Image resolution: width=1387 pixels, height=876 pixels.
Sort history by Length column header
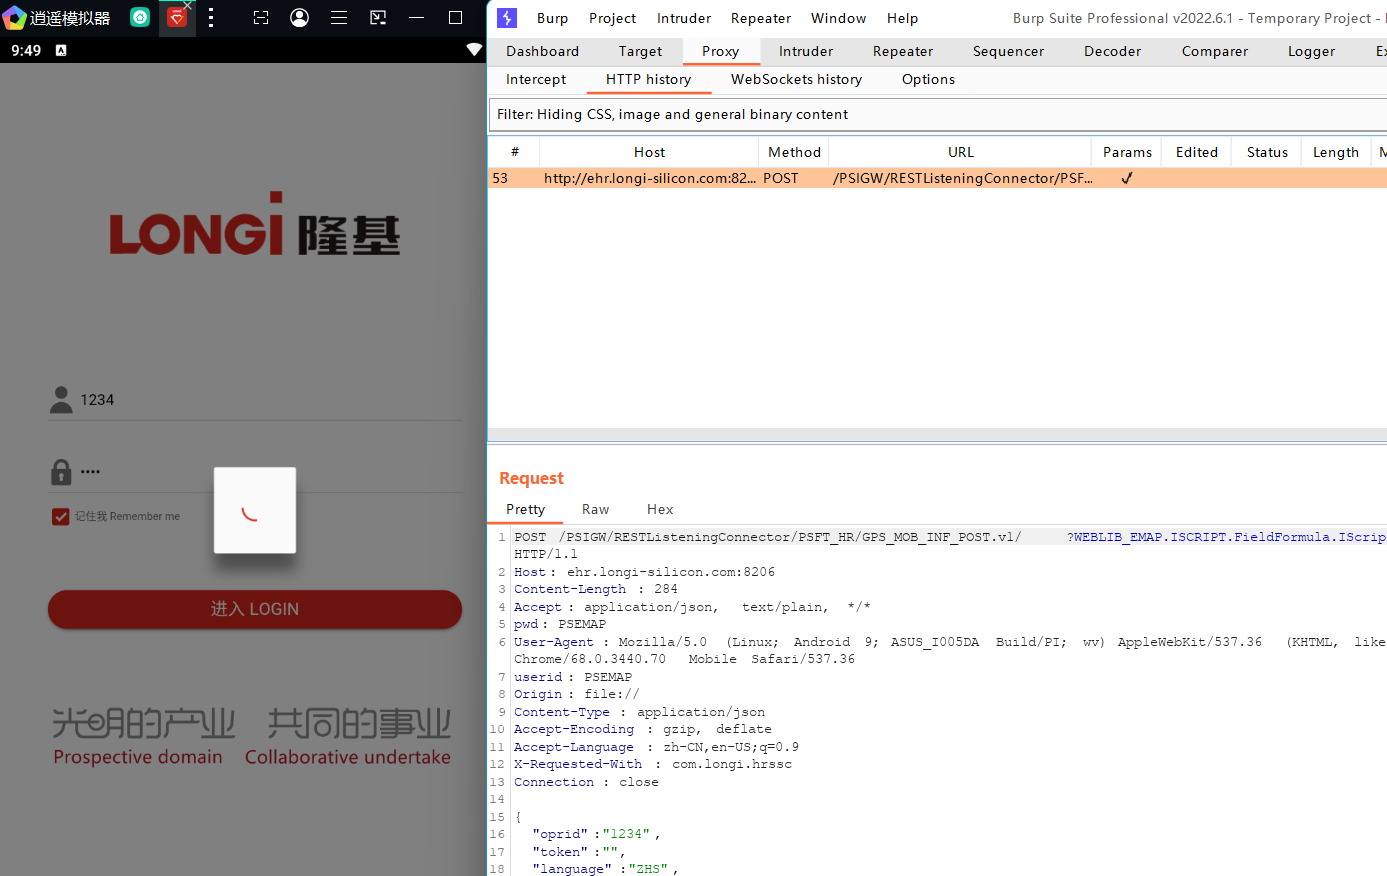(1336, 152)
